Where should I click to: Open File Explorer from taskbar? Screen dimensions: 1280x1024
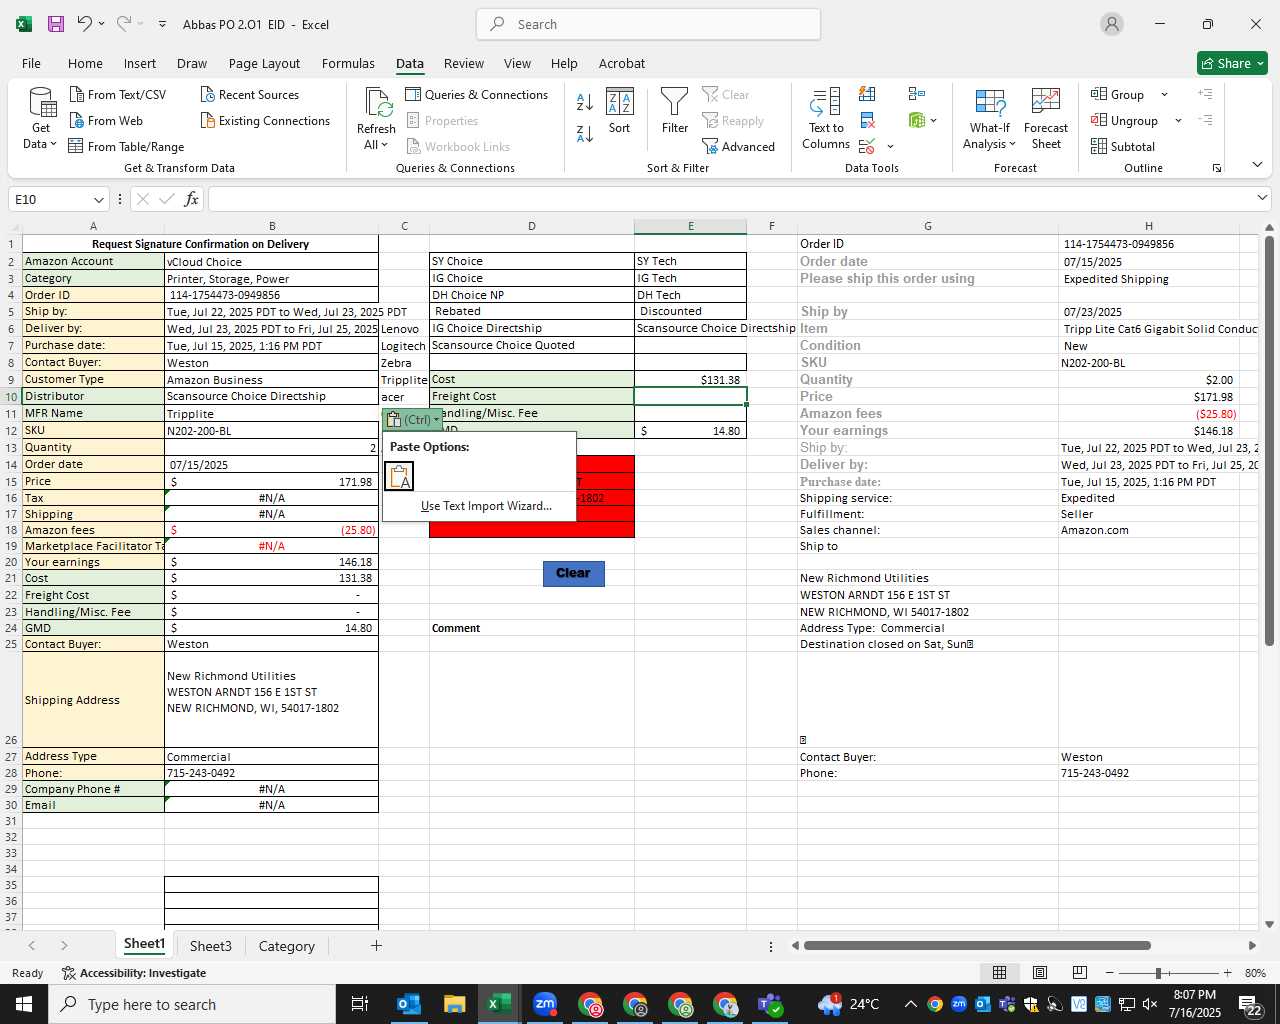[x=454, y=1004]
